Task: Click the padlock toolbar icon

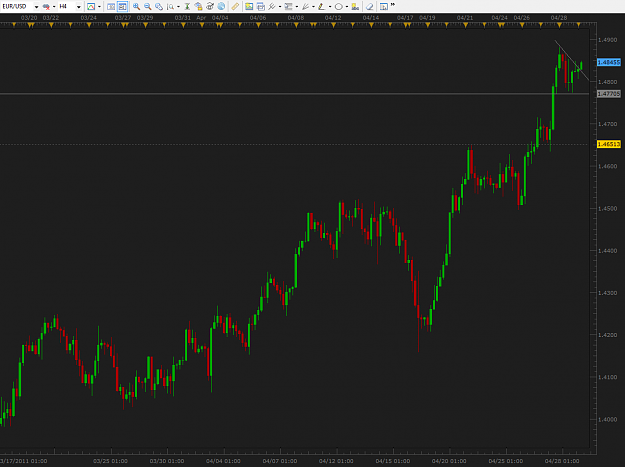Action: point(198,7)
